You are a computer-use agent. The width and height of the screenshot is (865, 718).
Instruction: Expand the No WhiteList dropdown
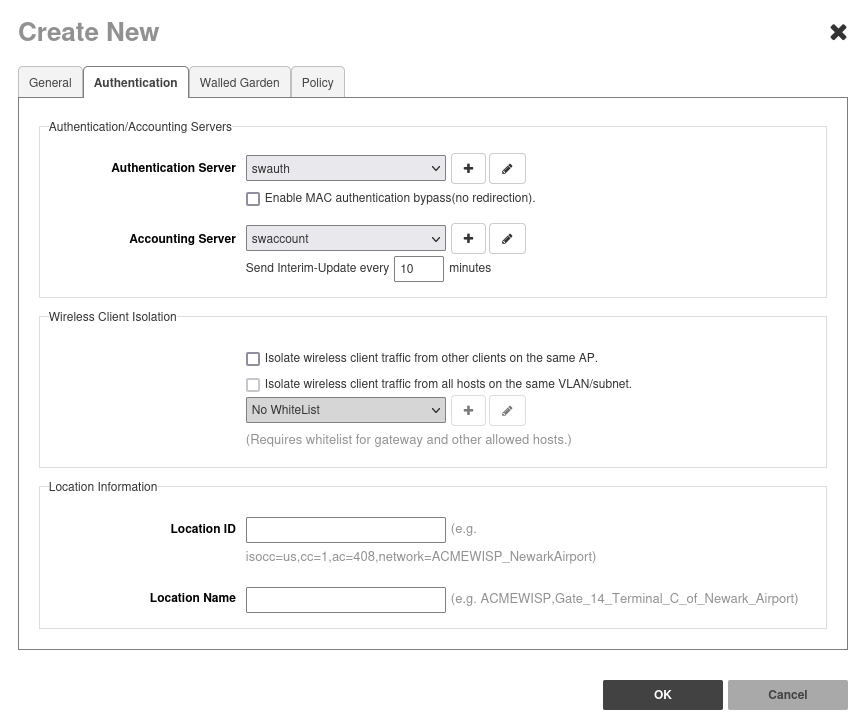coord(345,410)
